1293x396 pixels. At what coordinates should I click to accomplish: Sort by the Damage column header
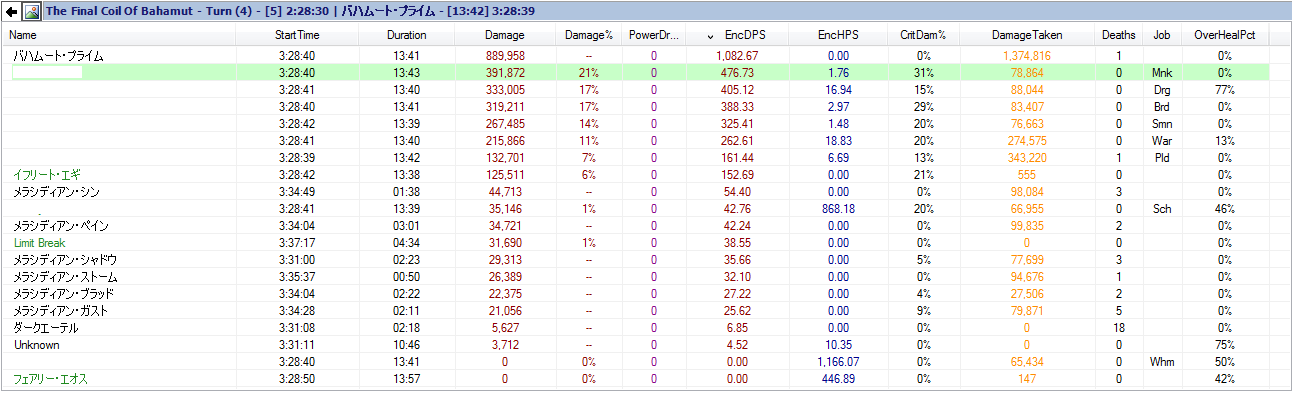click(x=504, y=35)
